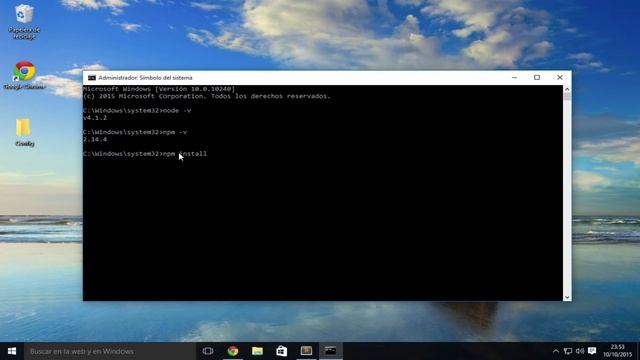Select the yellow folder on desktop
Screen dimensions: 640x360
[x=24, y=132]
